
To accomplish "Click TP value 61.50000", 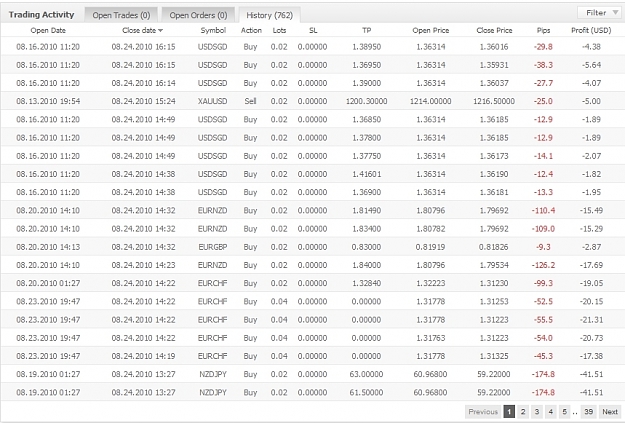I will [366, 393].
